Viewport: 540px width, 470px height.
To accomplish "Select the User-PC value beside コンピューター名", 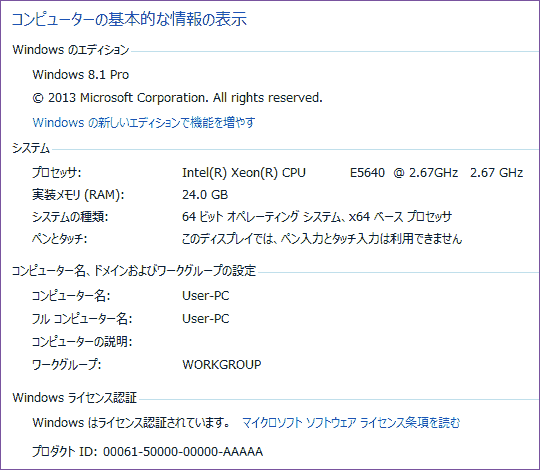I will [206, 296].
